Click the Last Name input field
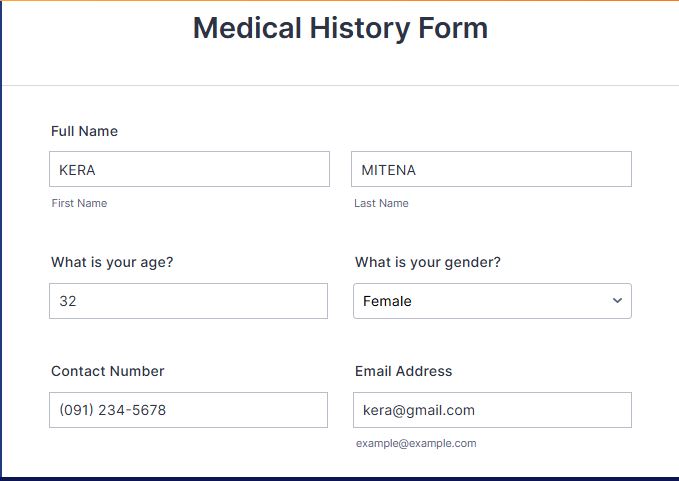Viewport: 679px width, 481px height. tap(491, 169)
